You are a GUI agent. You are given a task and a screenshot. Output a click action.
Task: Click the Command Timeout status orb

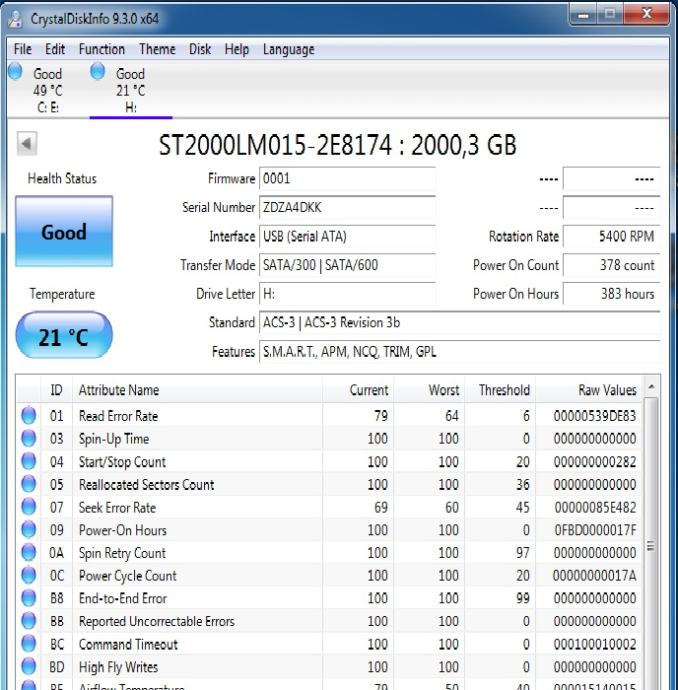pyautogui.click(x=29, y=644)
